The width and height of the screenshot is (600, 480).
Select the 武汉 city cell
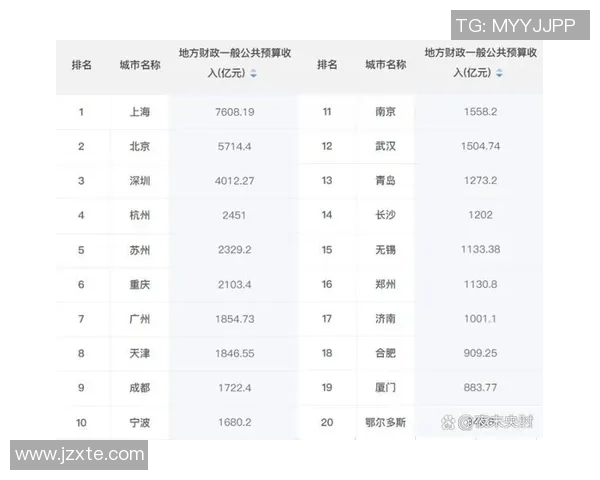[x=385, y=146]
